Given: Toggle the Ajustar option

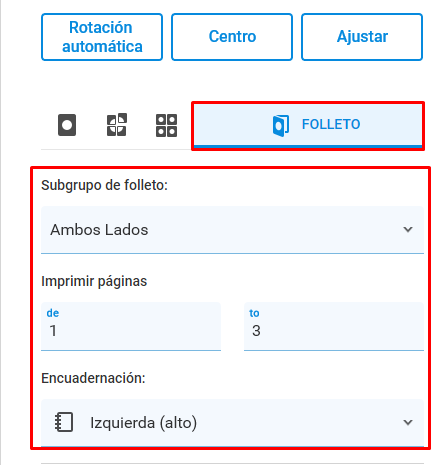Looking at the screenshot, I should click(x=362, y=37).
